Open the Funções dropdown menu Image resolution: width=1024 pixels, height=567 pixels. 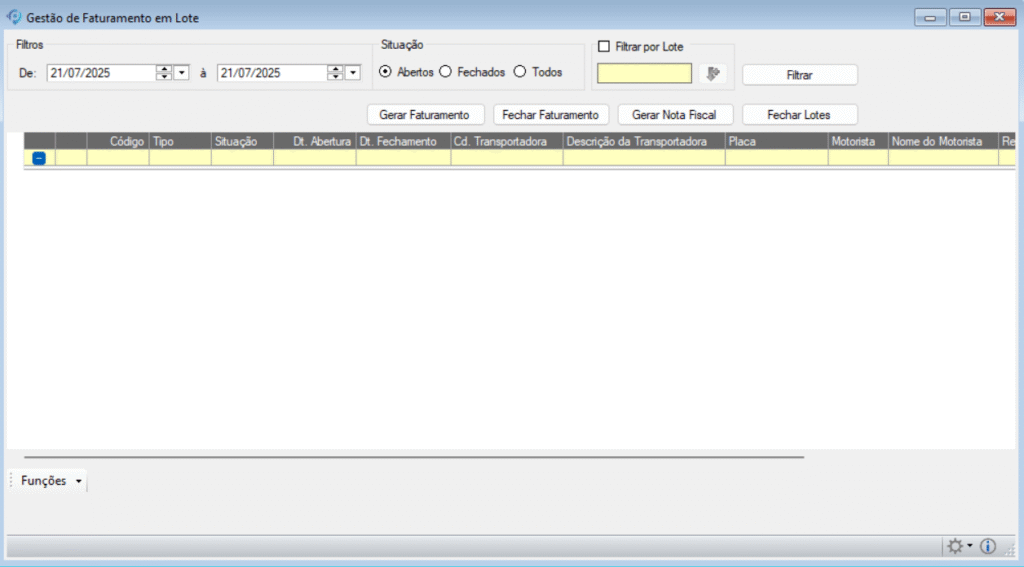pyautogui.click(x=52, y=481)
